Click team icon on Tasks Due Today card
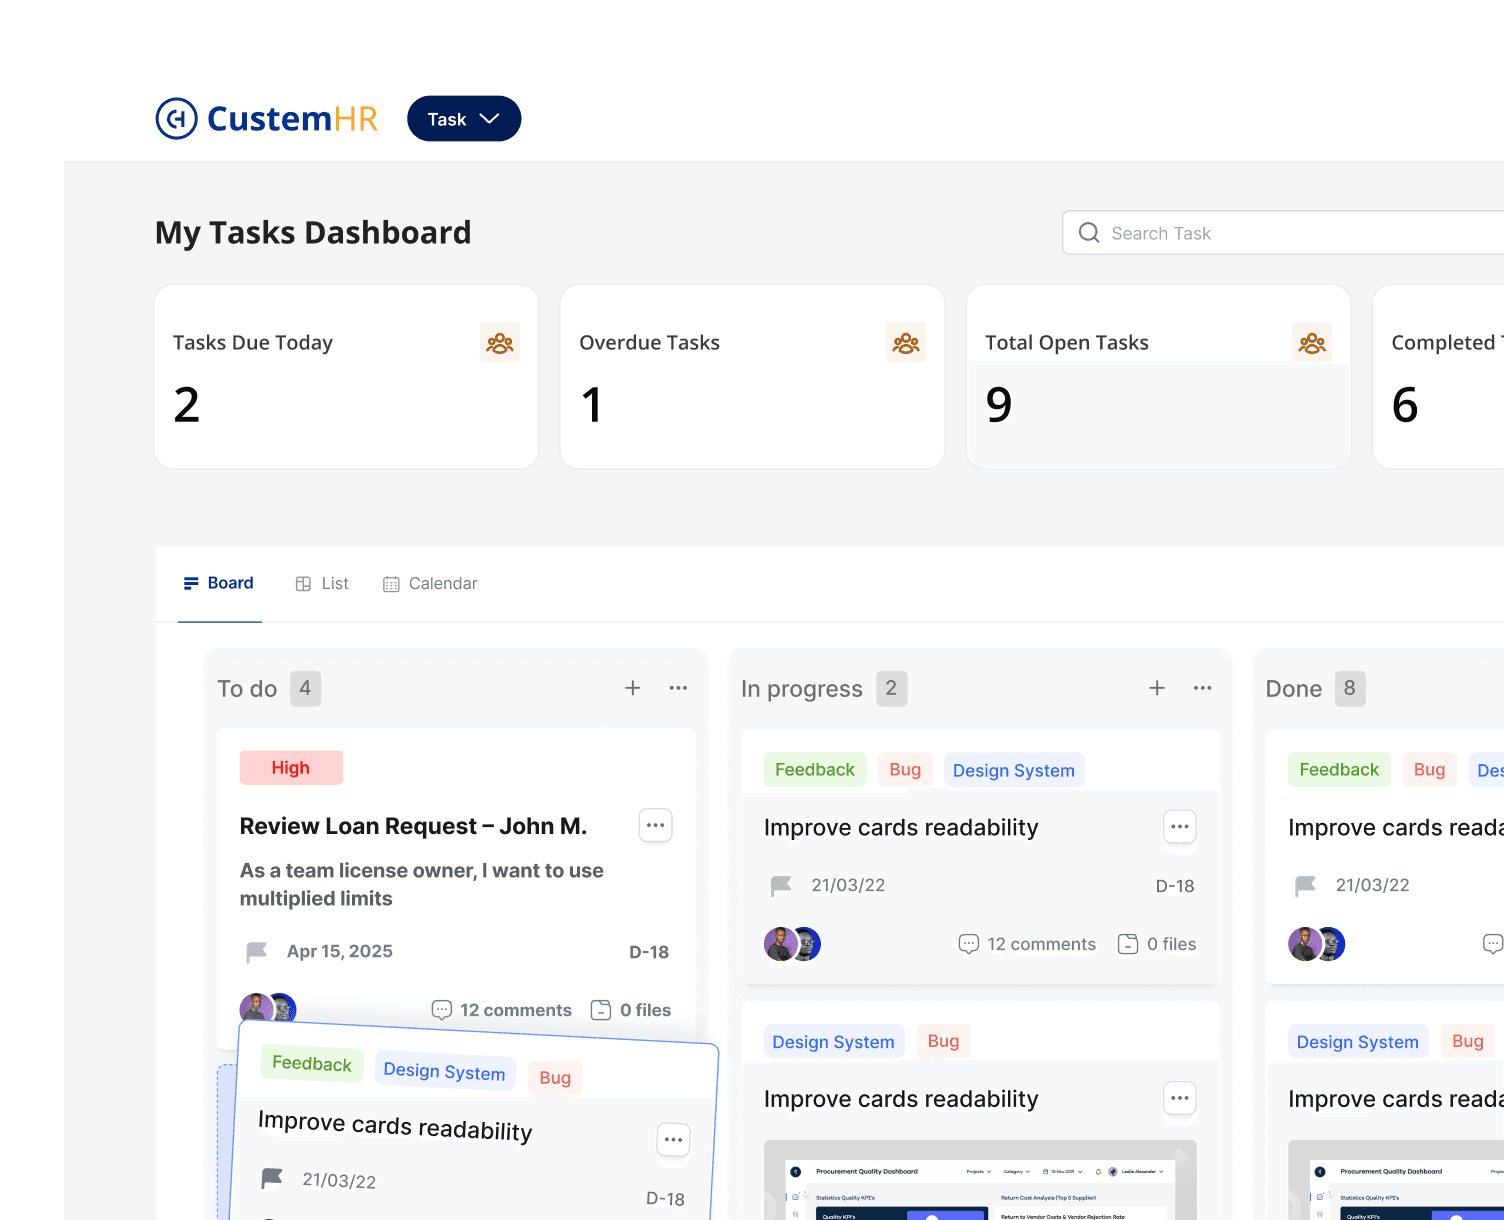The width and height of the screenshot is (1504, 1220). coord(499,343)
